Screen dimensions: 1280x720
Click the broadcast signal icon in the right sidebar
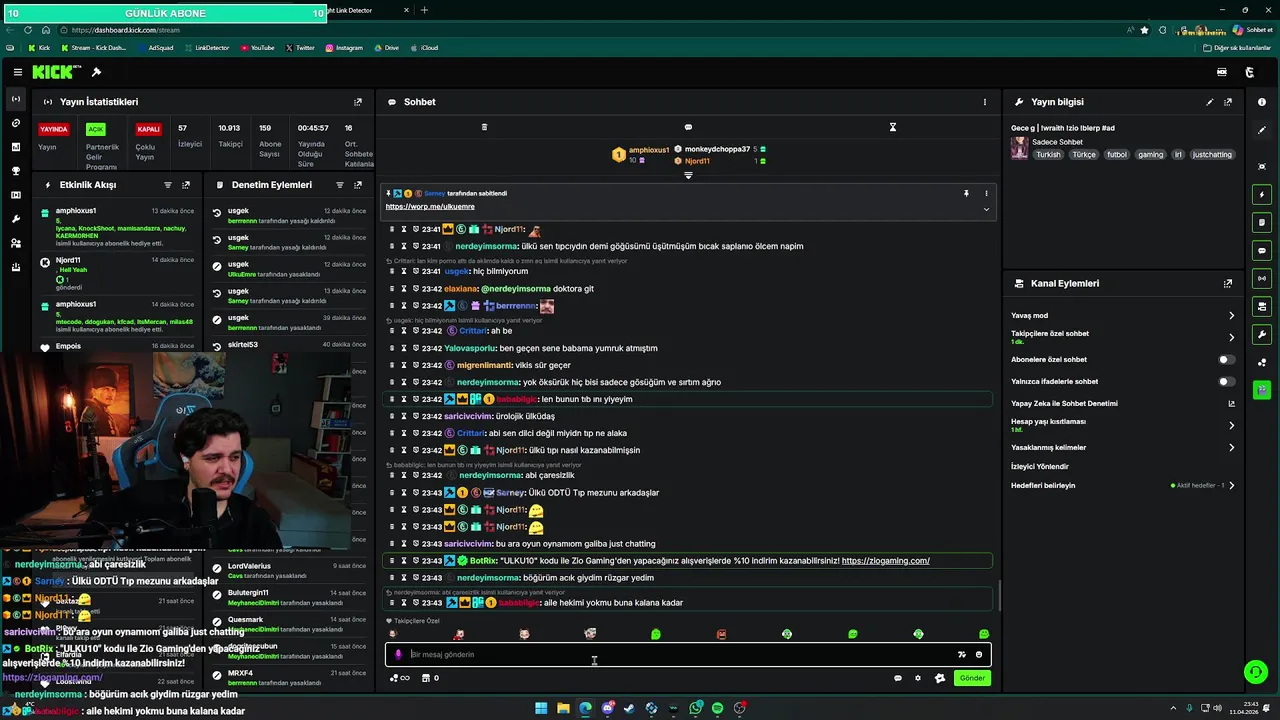1262,278
